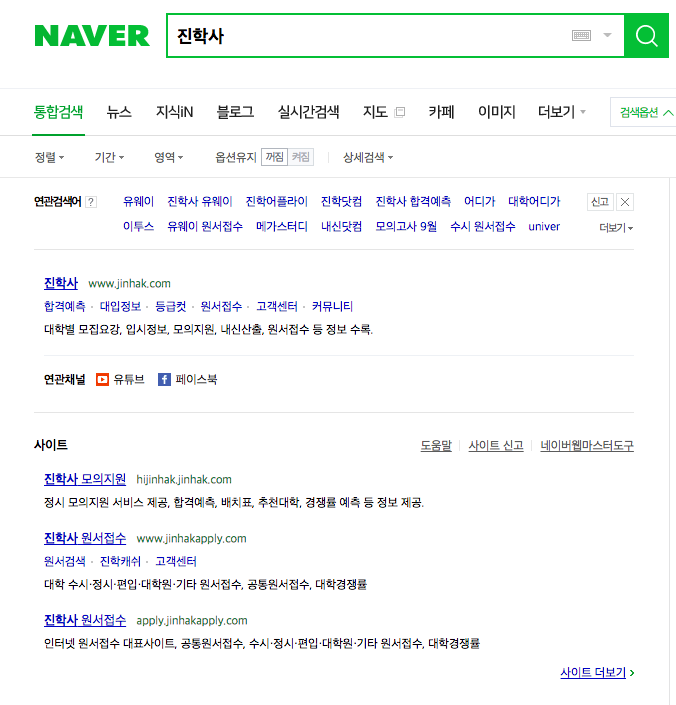This screenshot has height=705, width=676.
Task: Expand the 상세검색 options
Action: 368,157
